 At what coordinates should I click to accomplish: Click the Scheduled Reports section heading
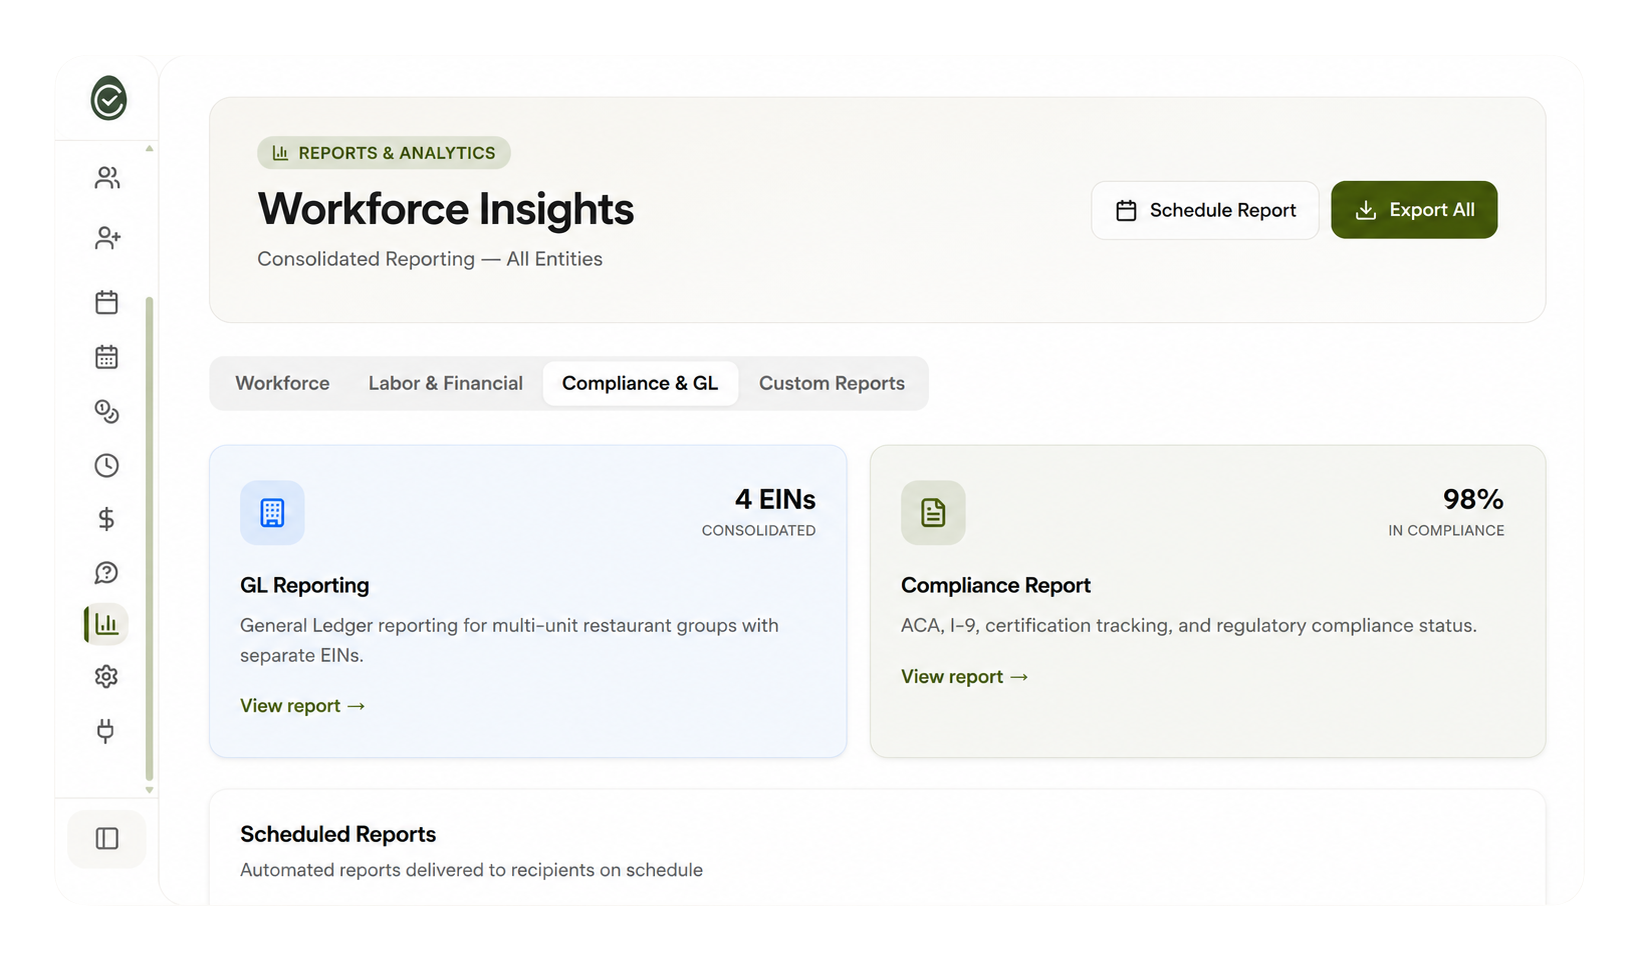pyautogui.click(x=338, y=834)
